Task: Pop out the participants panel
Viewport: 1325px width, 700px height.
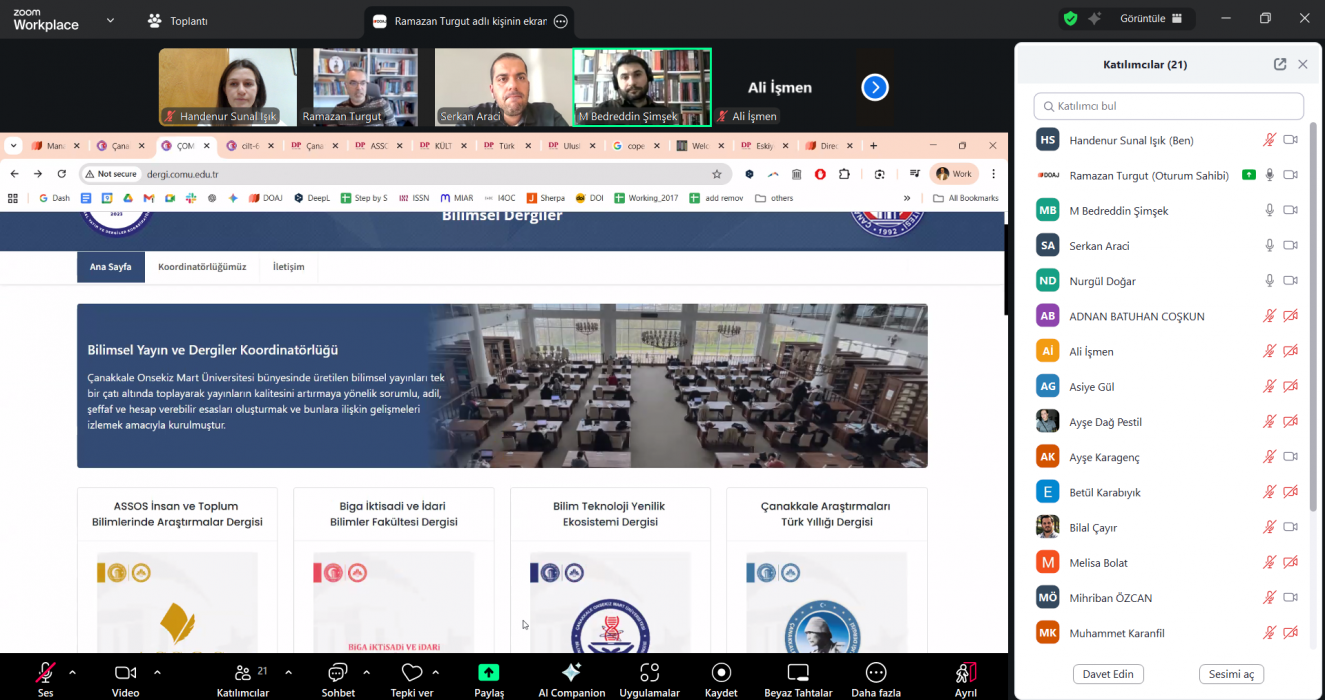Action: pyautogui.click(x=1280, y=64)
